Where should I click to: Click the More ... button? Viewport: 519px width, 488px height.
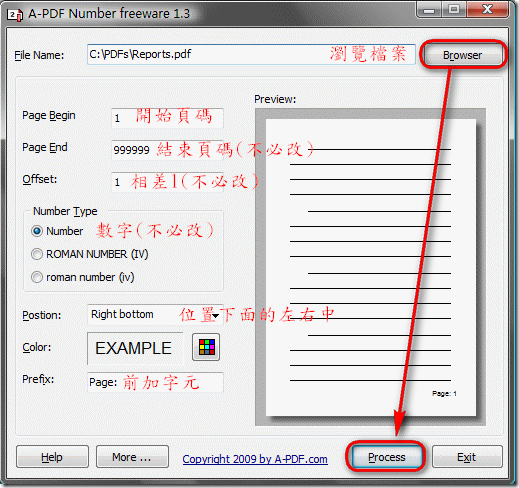[x=132, y=457]
